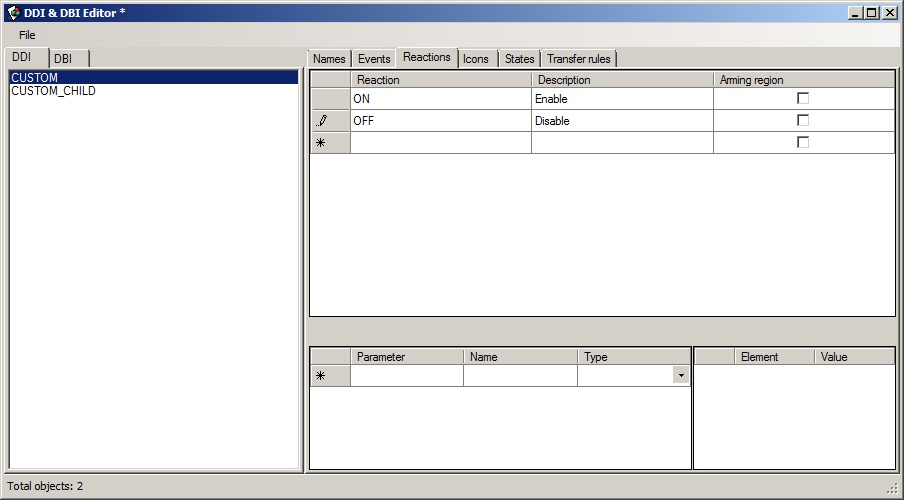This screenshot has height=500, width=904.
Task: Click the empty Reaction cell in new row
Action: 440,142
